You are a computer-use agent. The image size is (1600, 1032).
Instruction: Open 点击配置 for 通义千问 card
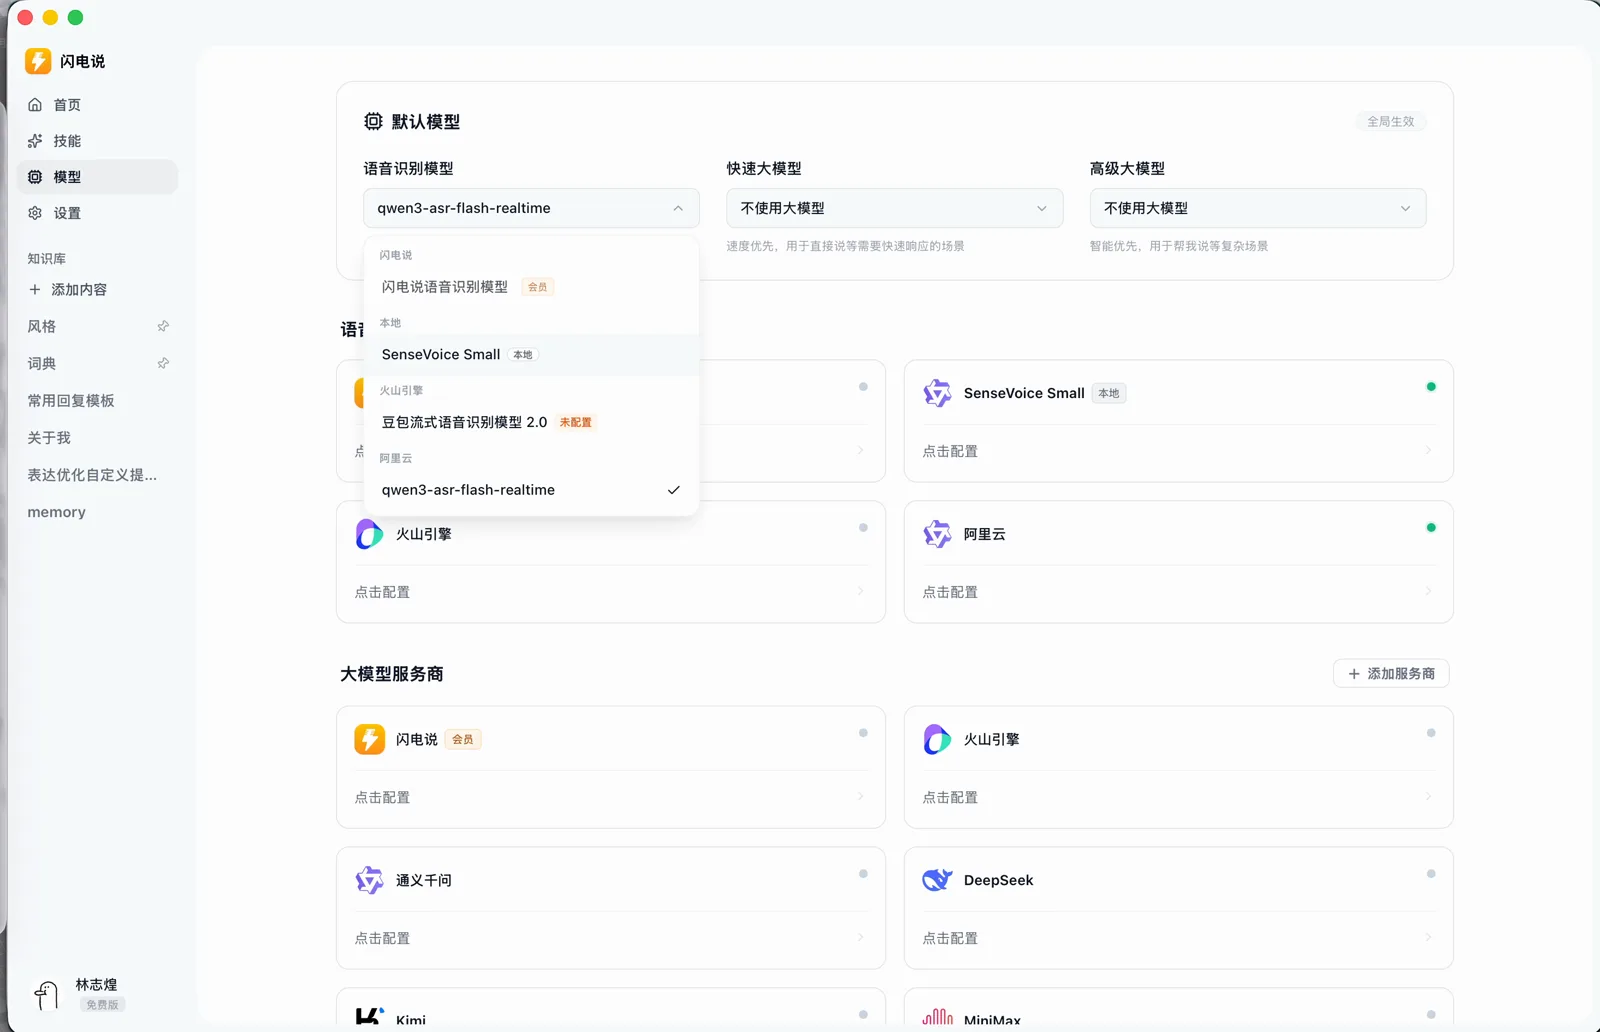(x=610, y=938)
